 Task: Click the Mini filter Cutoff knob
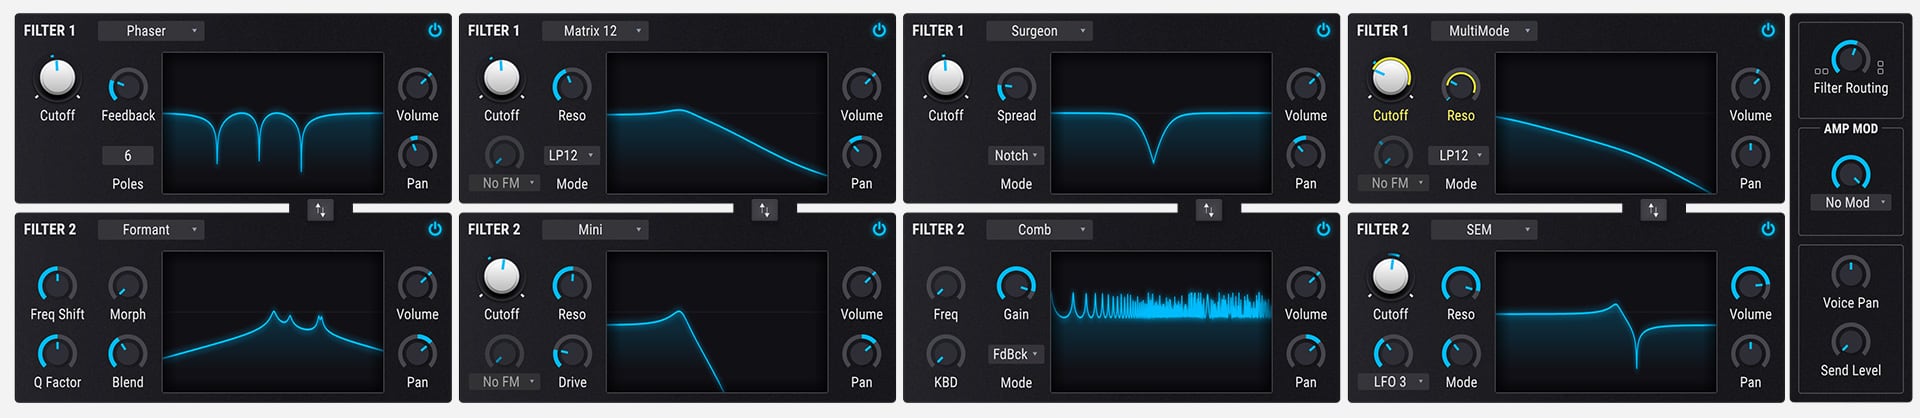pos(501,277)
